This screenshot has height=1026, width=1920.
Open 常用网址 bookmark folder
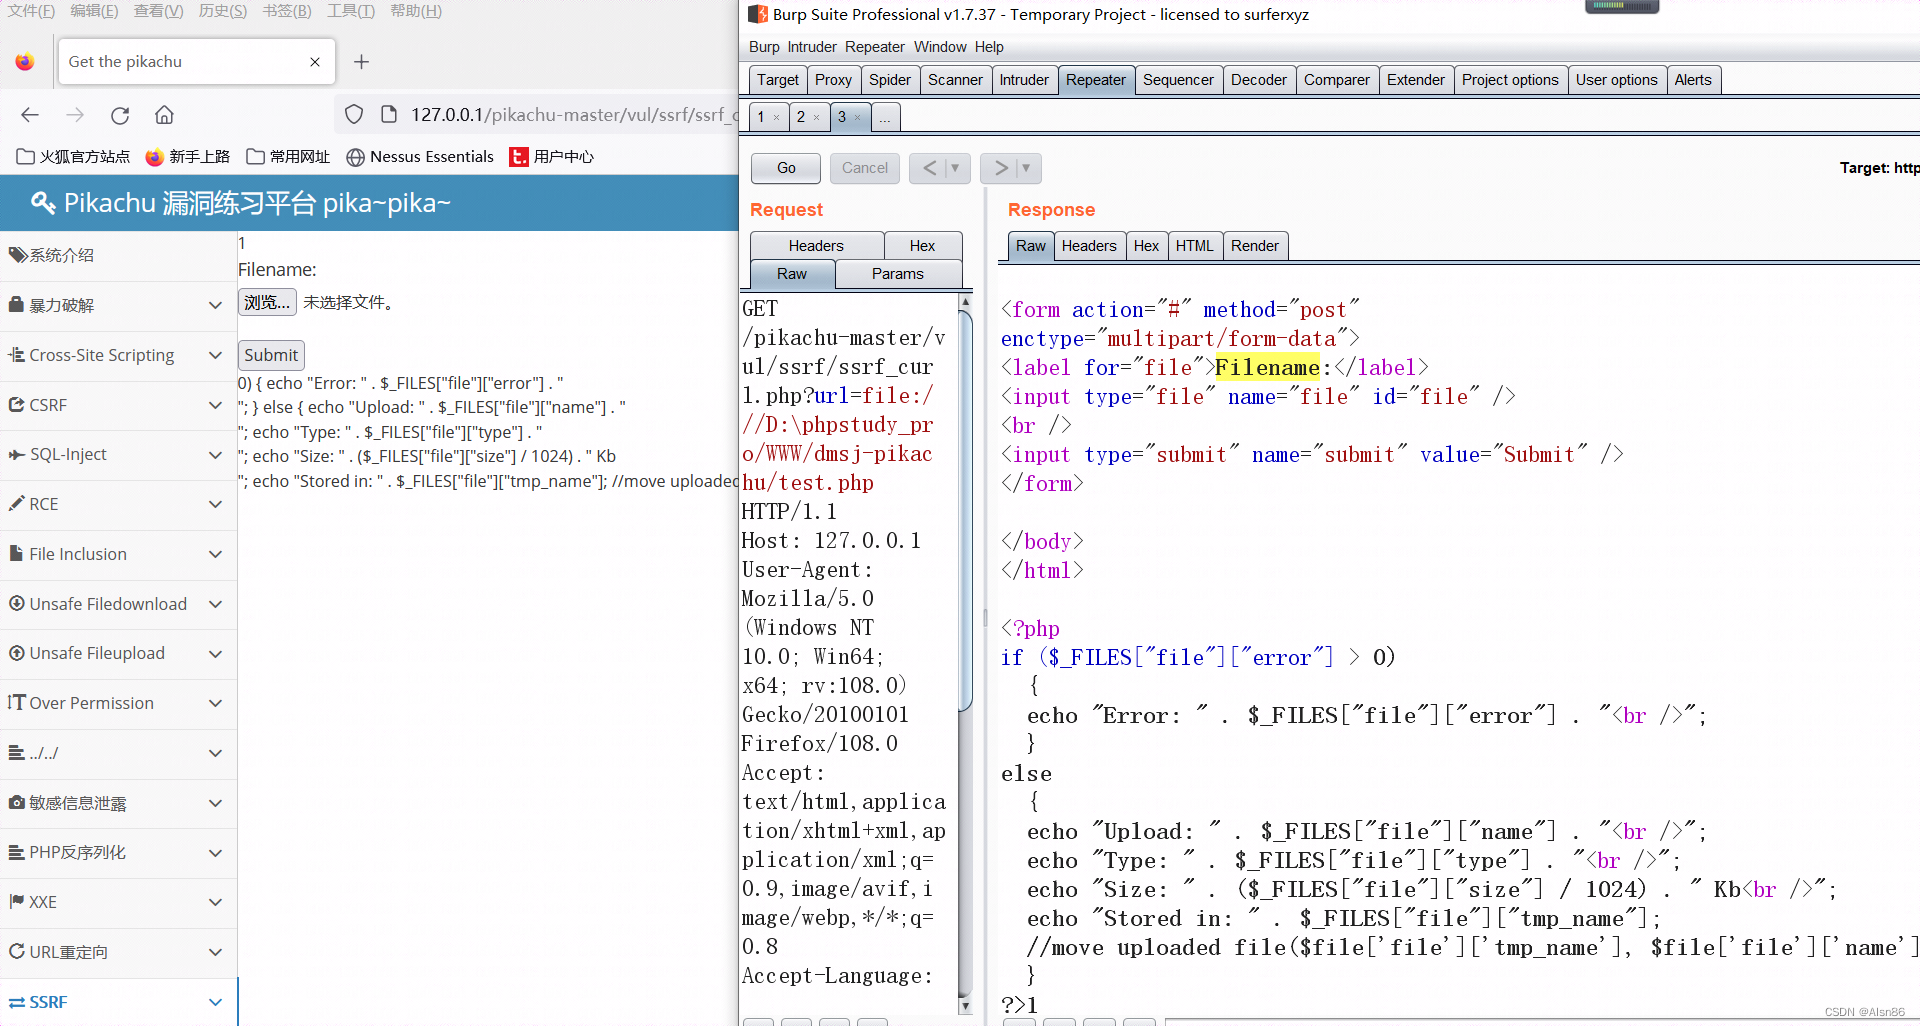point(288,157)
